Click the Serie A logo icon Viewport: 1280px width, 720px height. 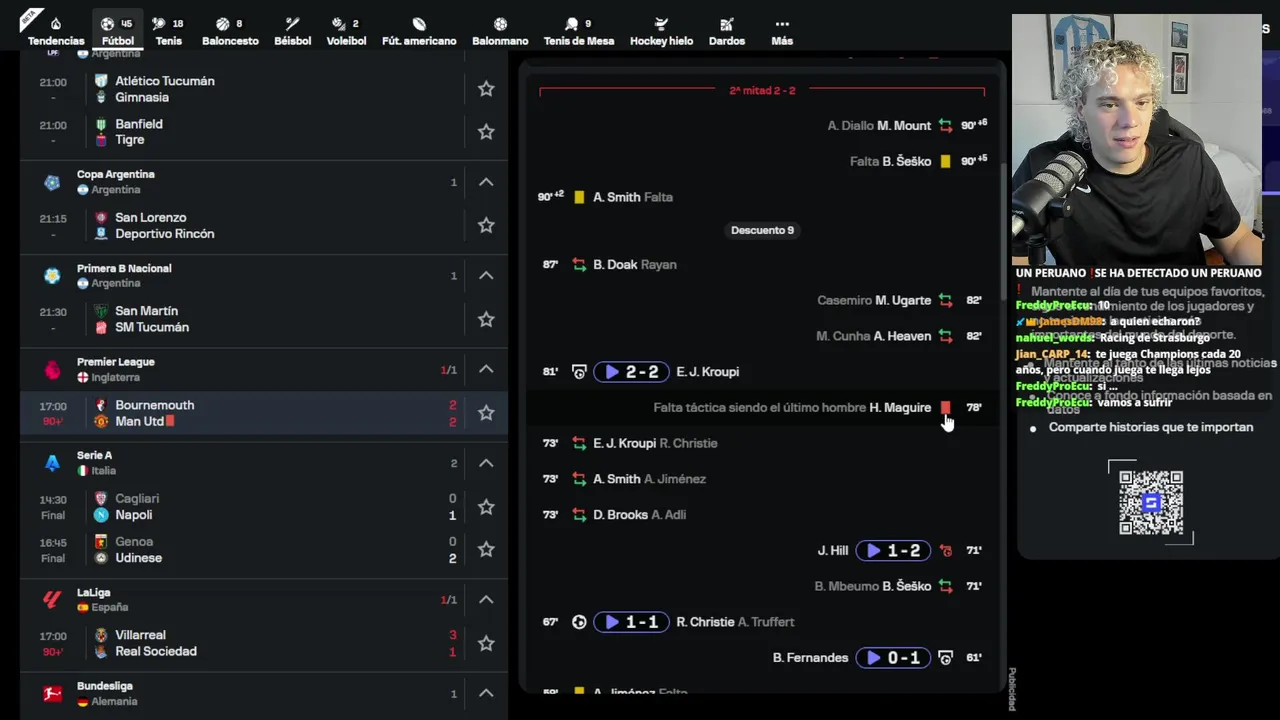(52, 463)
